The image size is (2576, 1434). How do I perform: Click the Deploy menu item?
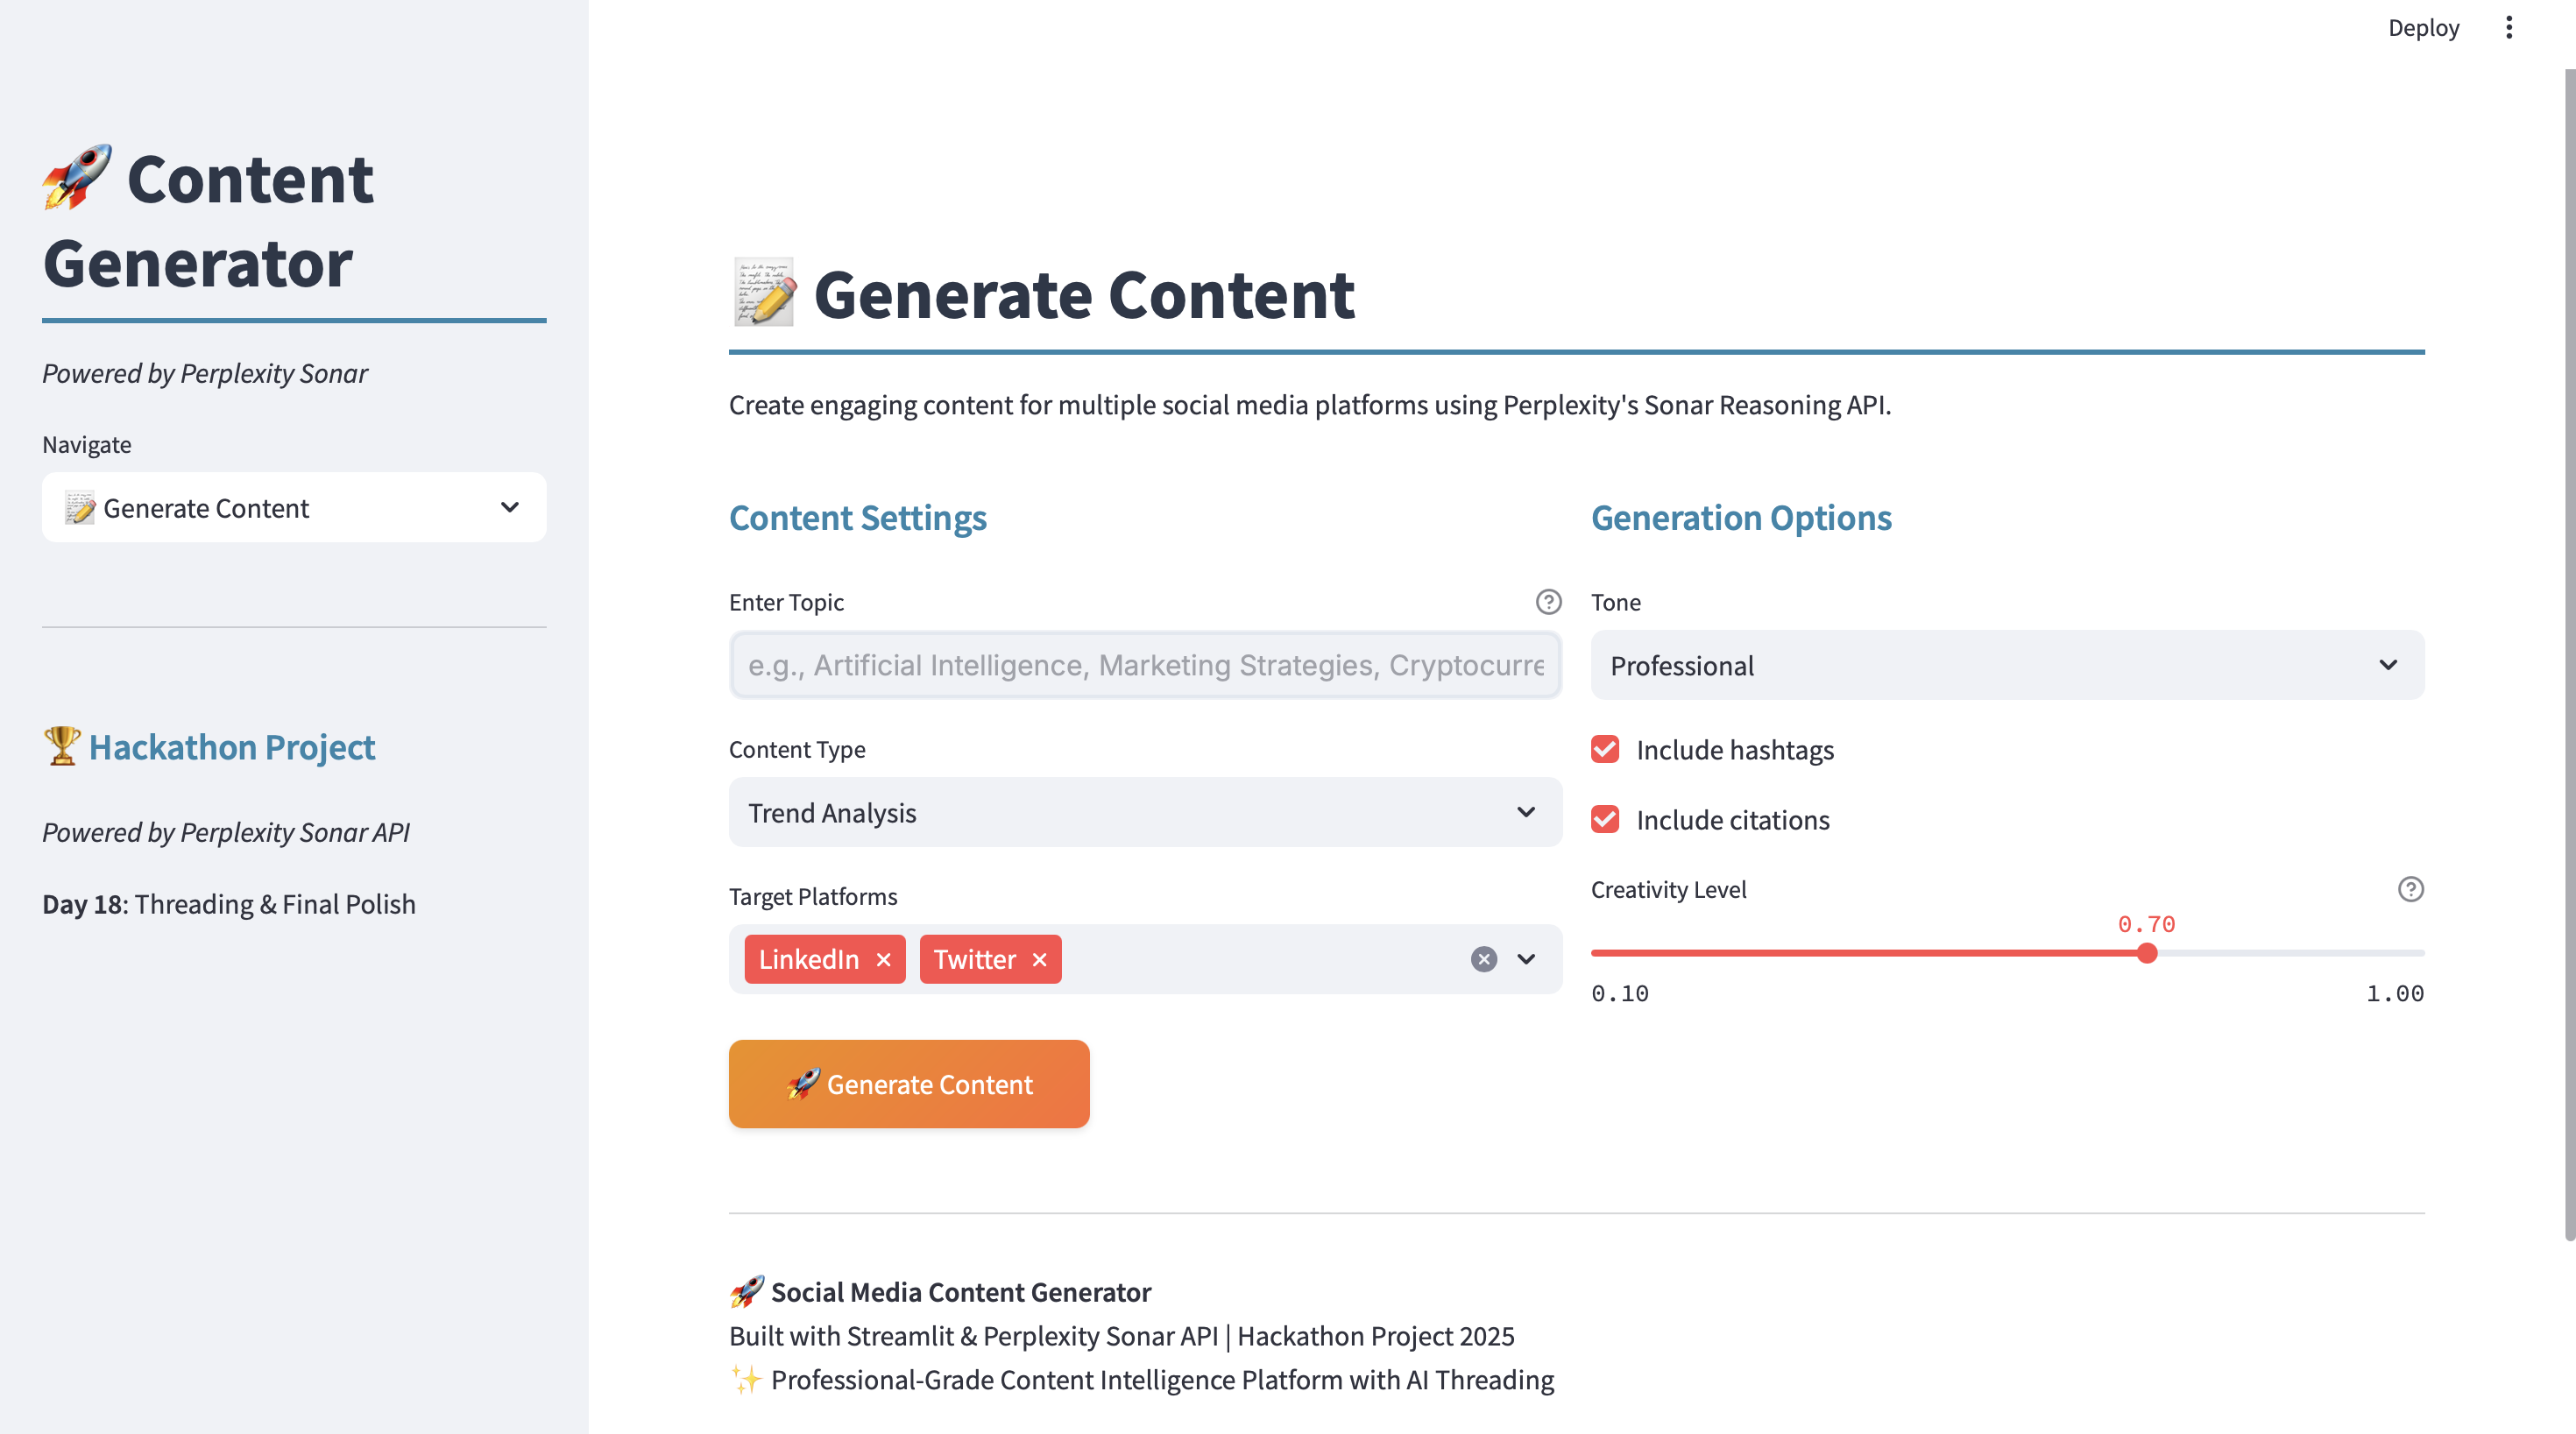[x=2423, y=28]
